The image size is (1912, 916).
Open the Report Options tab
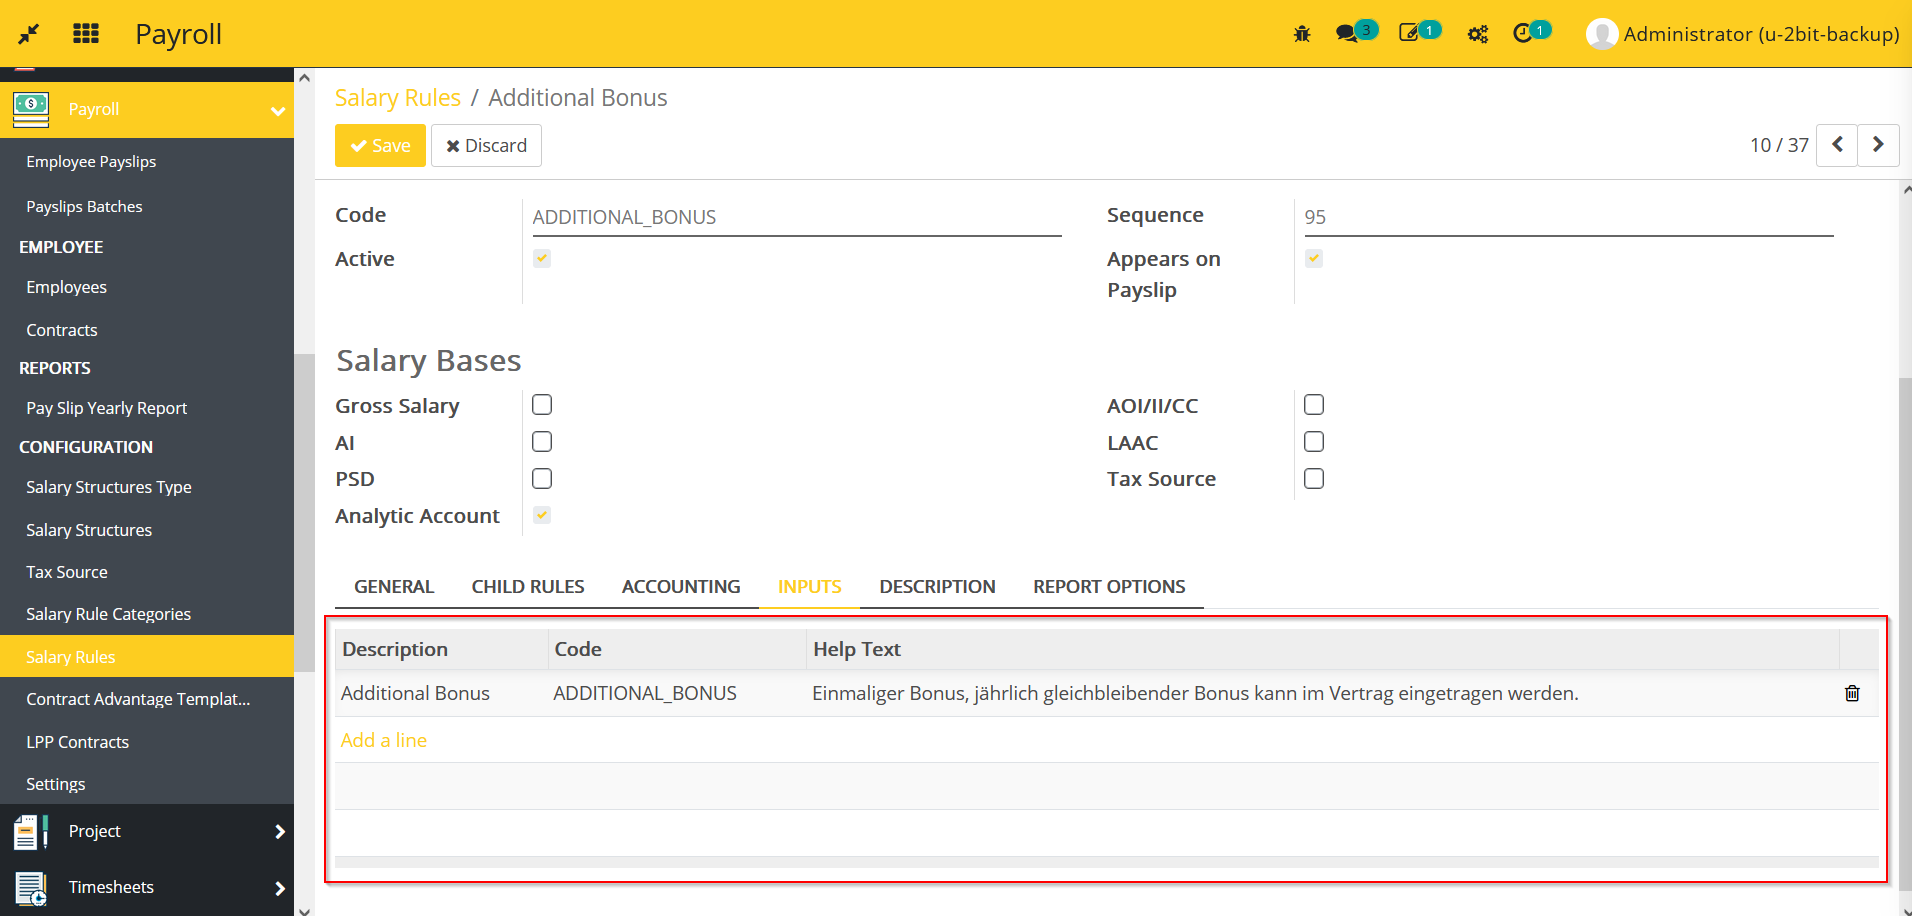(x=1109, y=587)
